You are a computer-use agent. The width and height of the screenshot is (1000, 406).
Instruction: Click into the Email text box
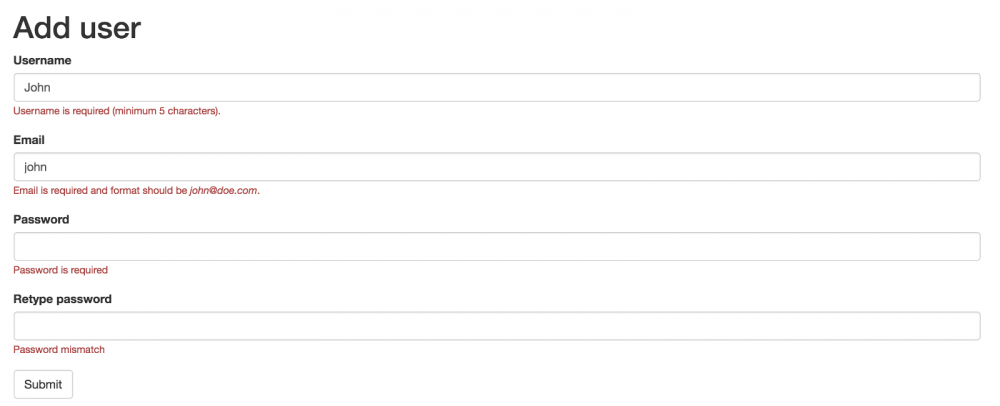pyautogui.click(x=496, y=167)
